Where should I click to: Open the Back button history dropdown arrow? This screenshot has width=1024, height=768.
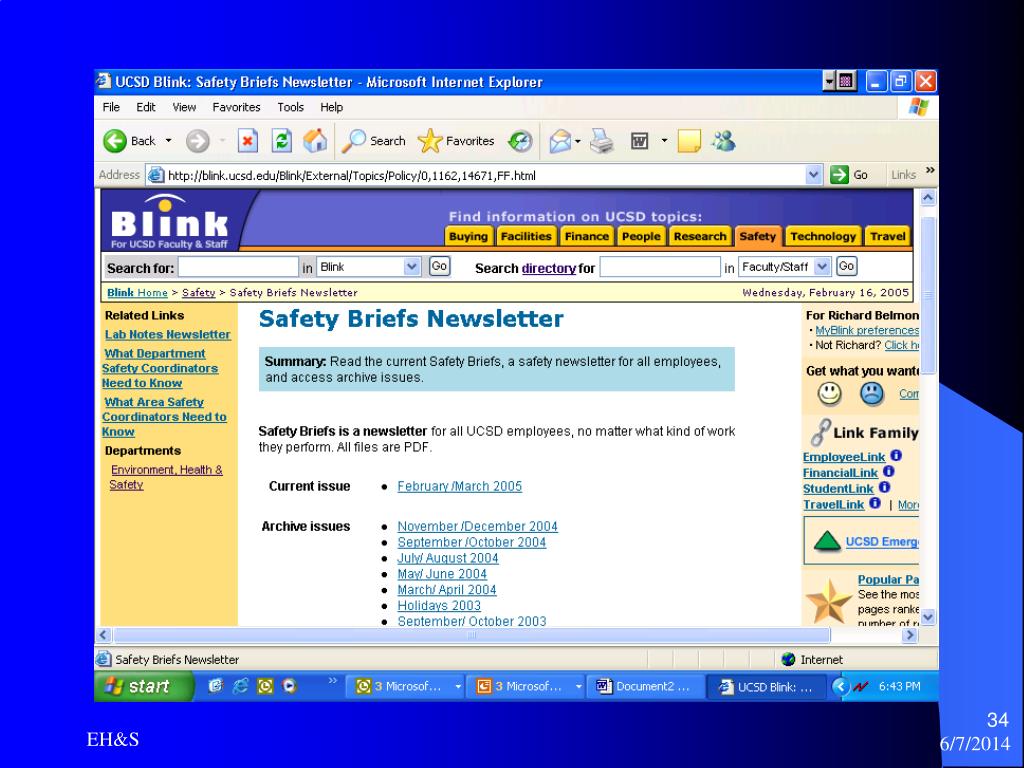pos(168,141)
